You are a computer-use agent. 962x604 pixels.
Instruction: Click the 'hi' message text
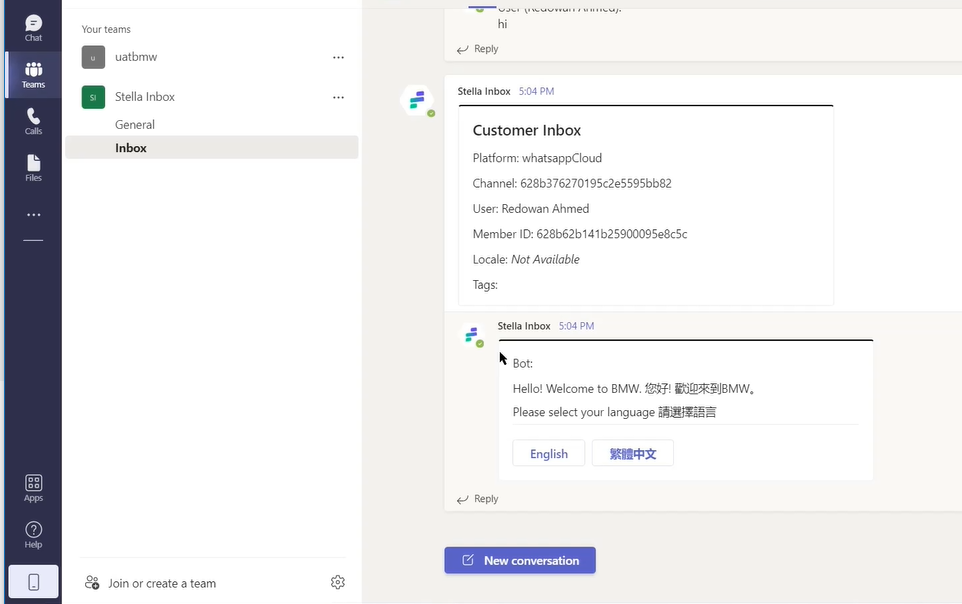tap(502, 24)
